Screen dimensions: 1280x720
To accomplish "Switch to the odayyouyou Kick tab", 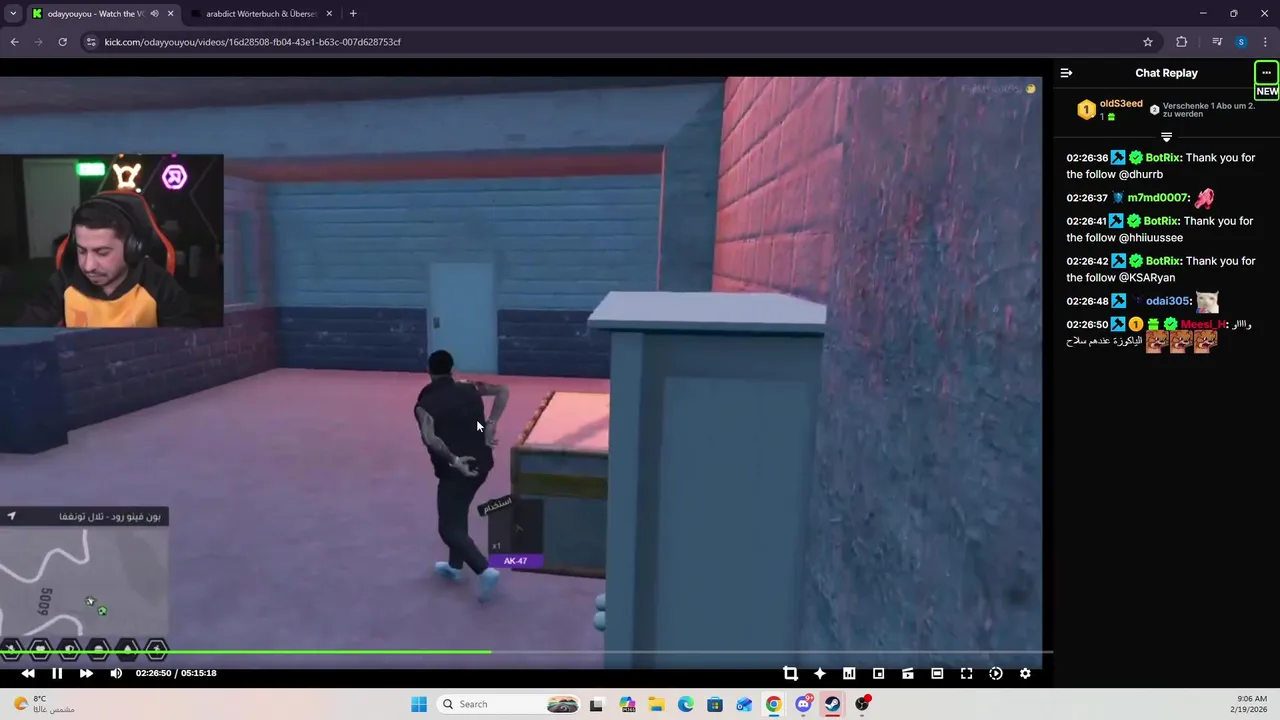I will pyautogui.click(x=97, y=14).
